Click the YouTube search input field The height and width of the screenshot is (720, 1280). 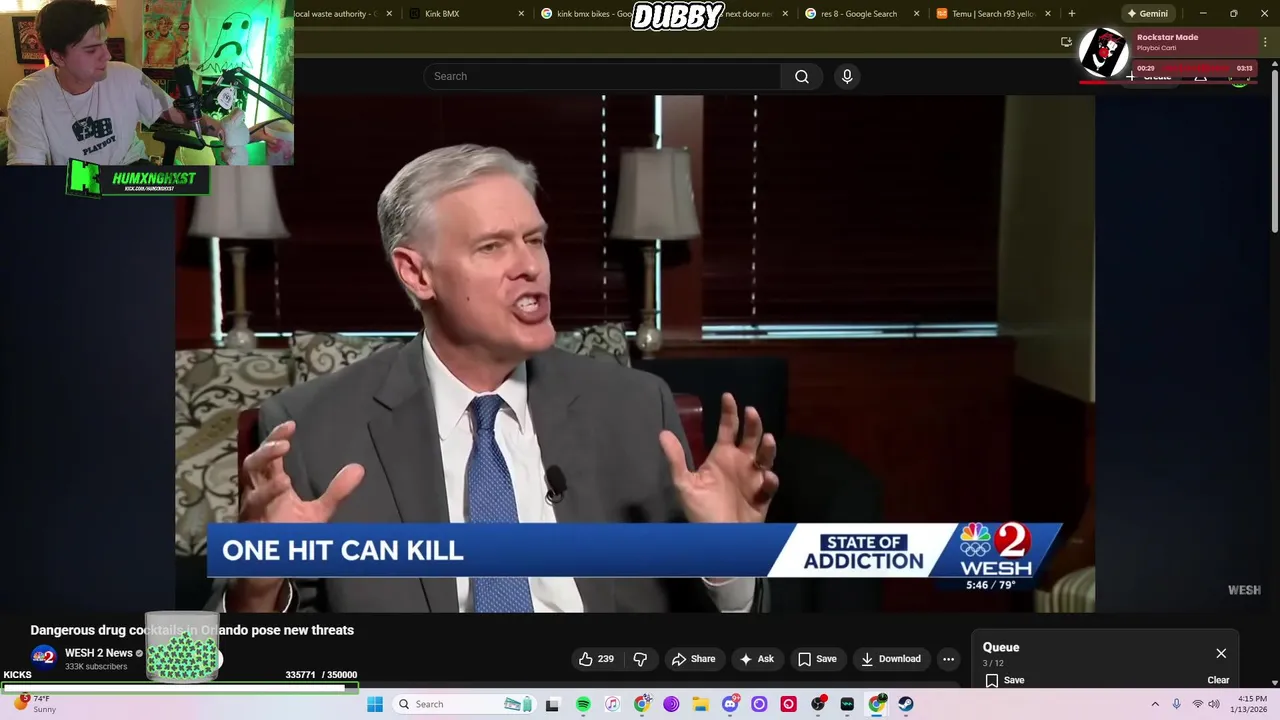(602, 77)
